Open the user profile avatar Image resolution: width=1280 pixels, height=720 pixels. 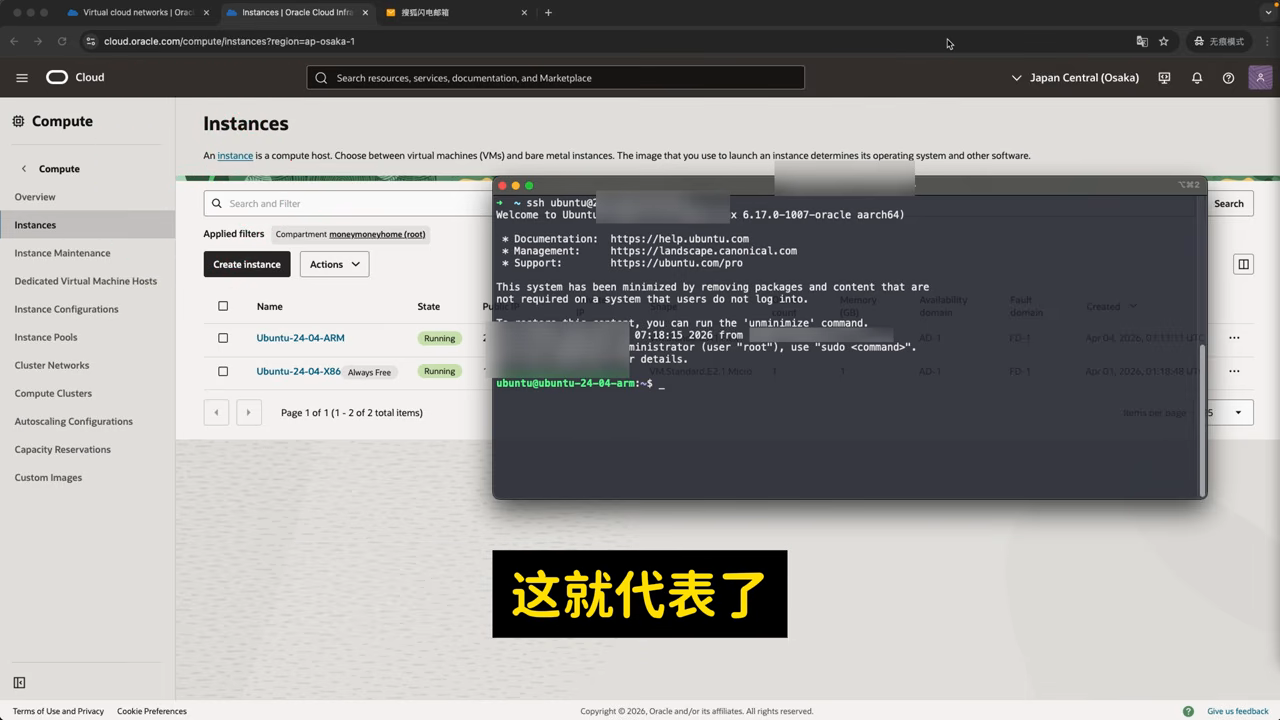pos(1260,77)
